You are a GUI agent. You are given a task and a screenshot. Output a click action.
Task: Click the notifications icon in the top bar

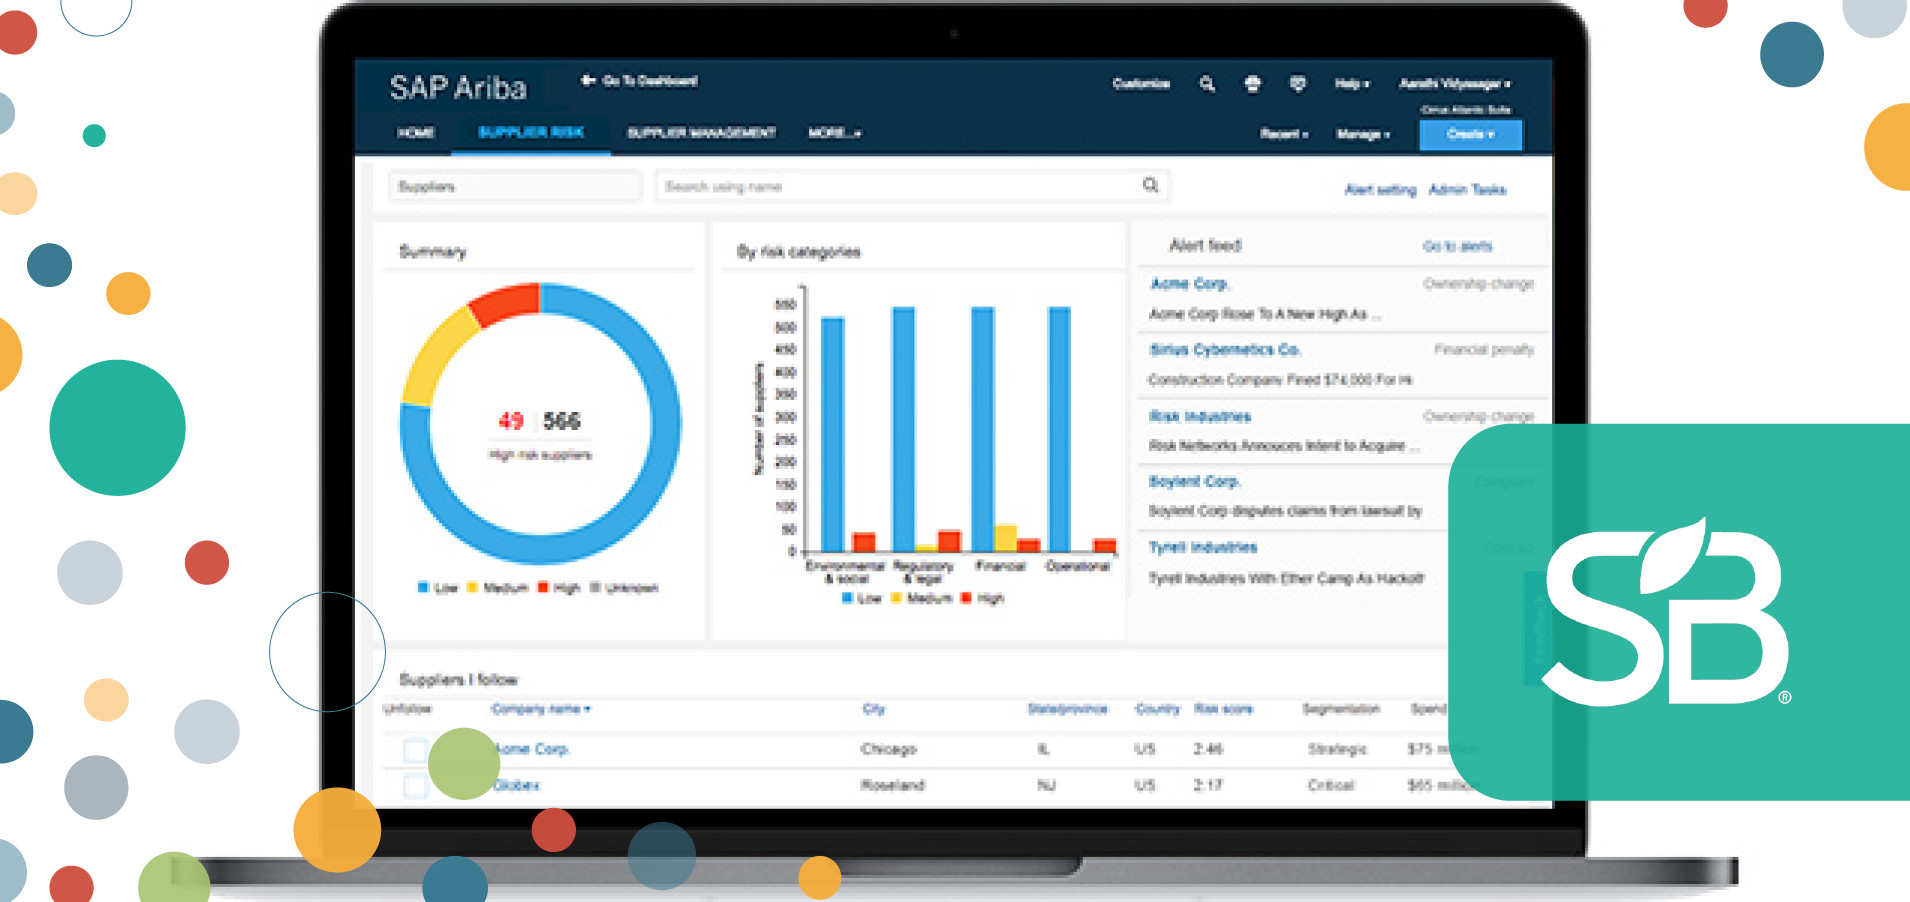1253,84
